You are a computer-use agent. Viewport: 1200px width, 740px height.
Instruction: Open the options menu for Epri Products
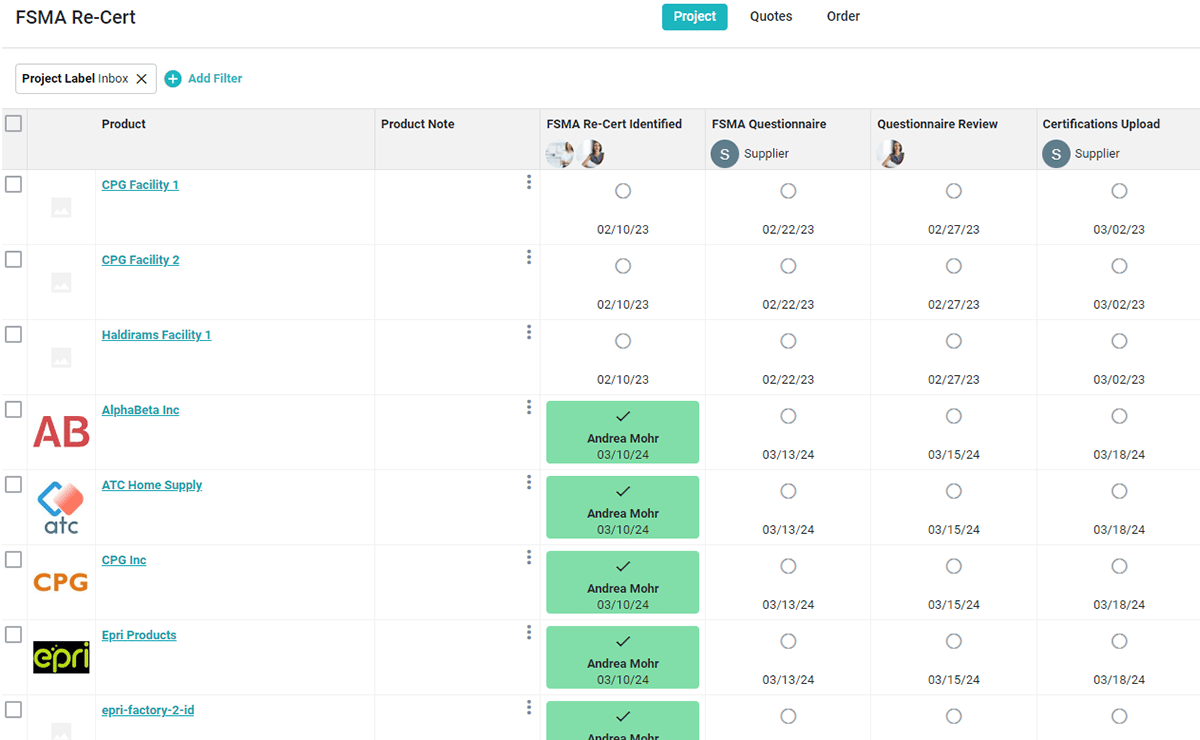(x=529, y=632)
